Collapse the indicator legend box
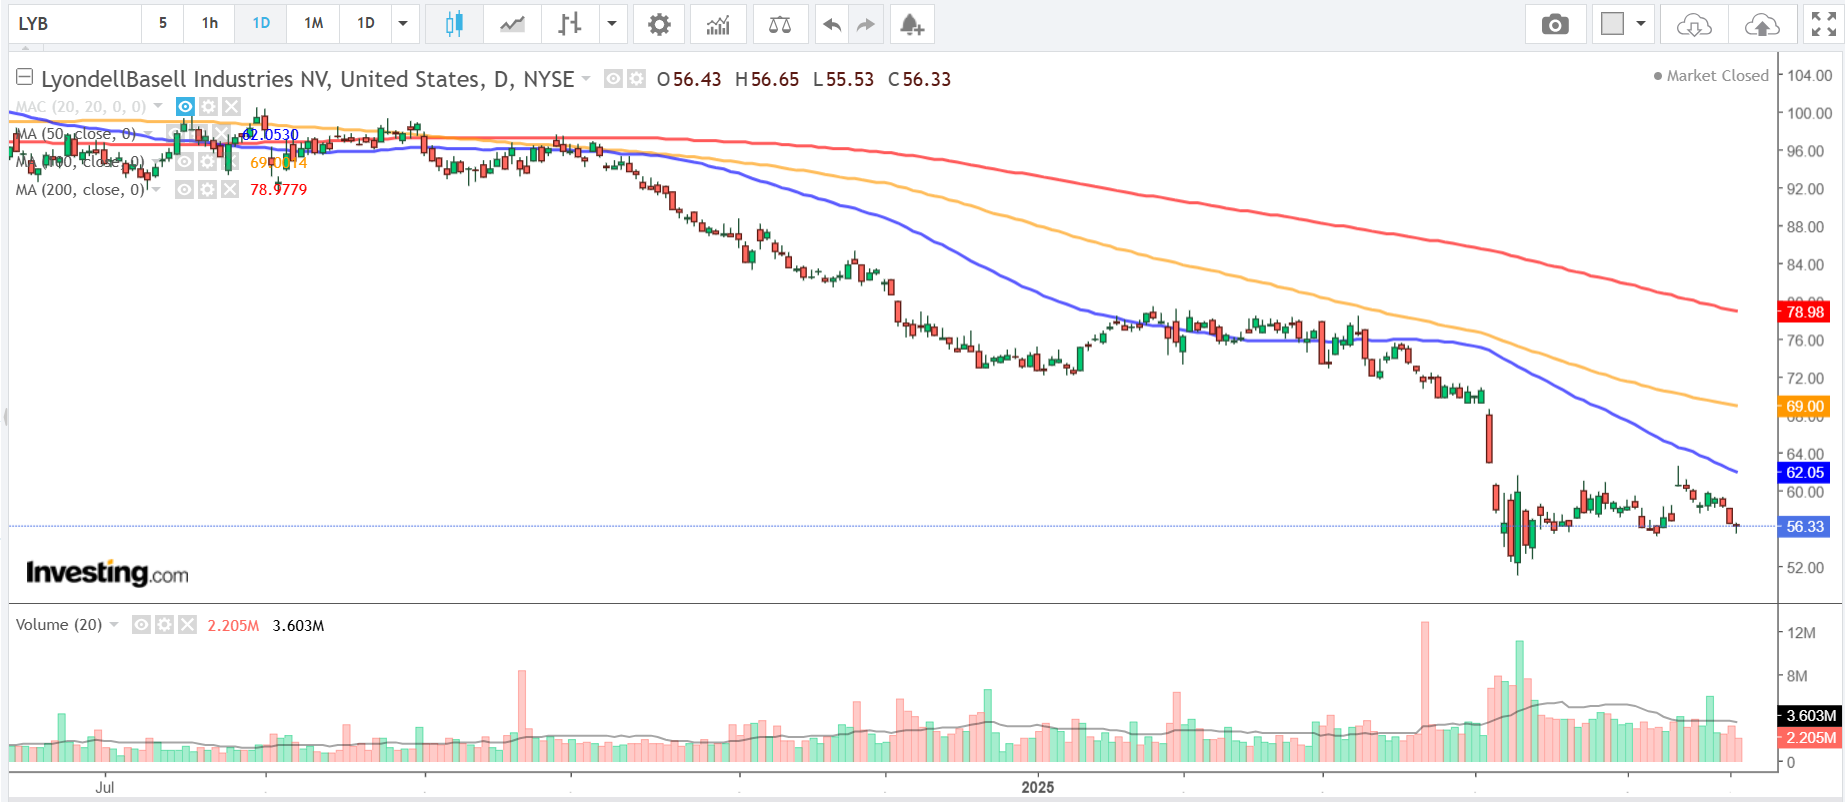Screen dimensions: 1845x802 [x=24, y=77]
